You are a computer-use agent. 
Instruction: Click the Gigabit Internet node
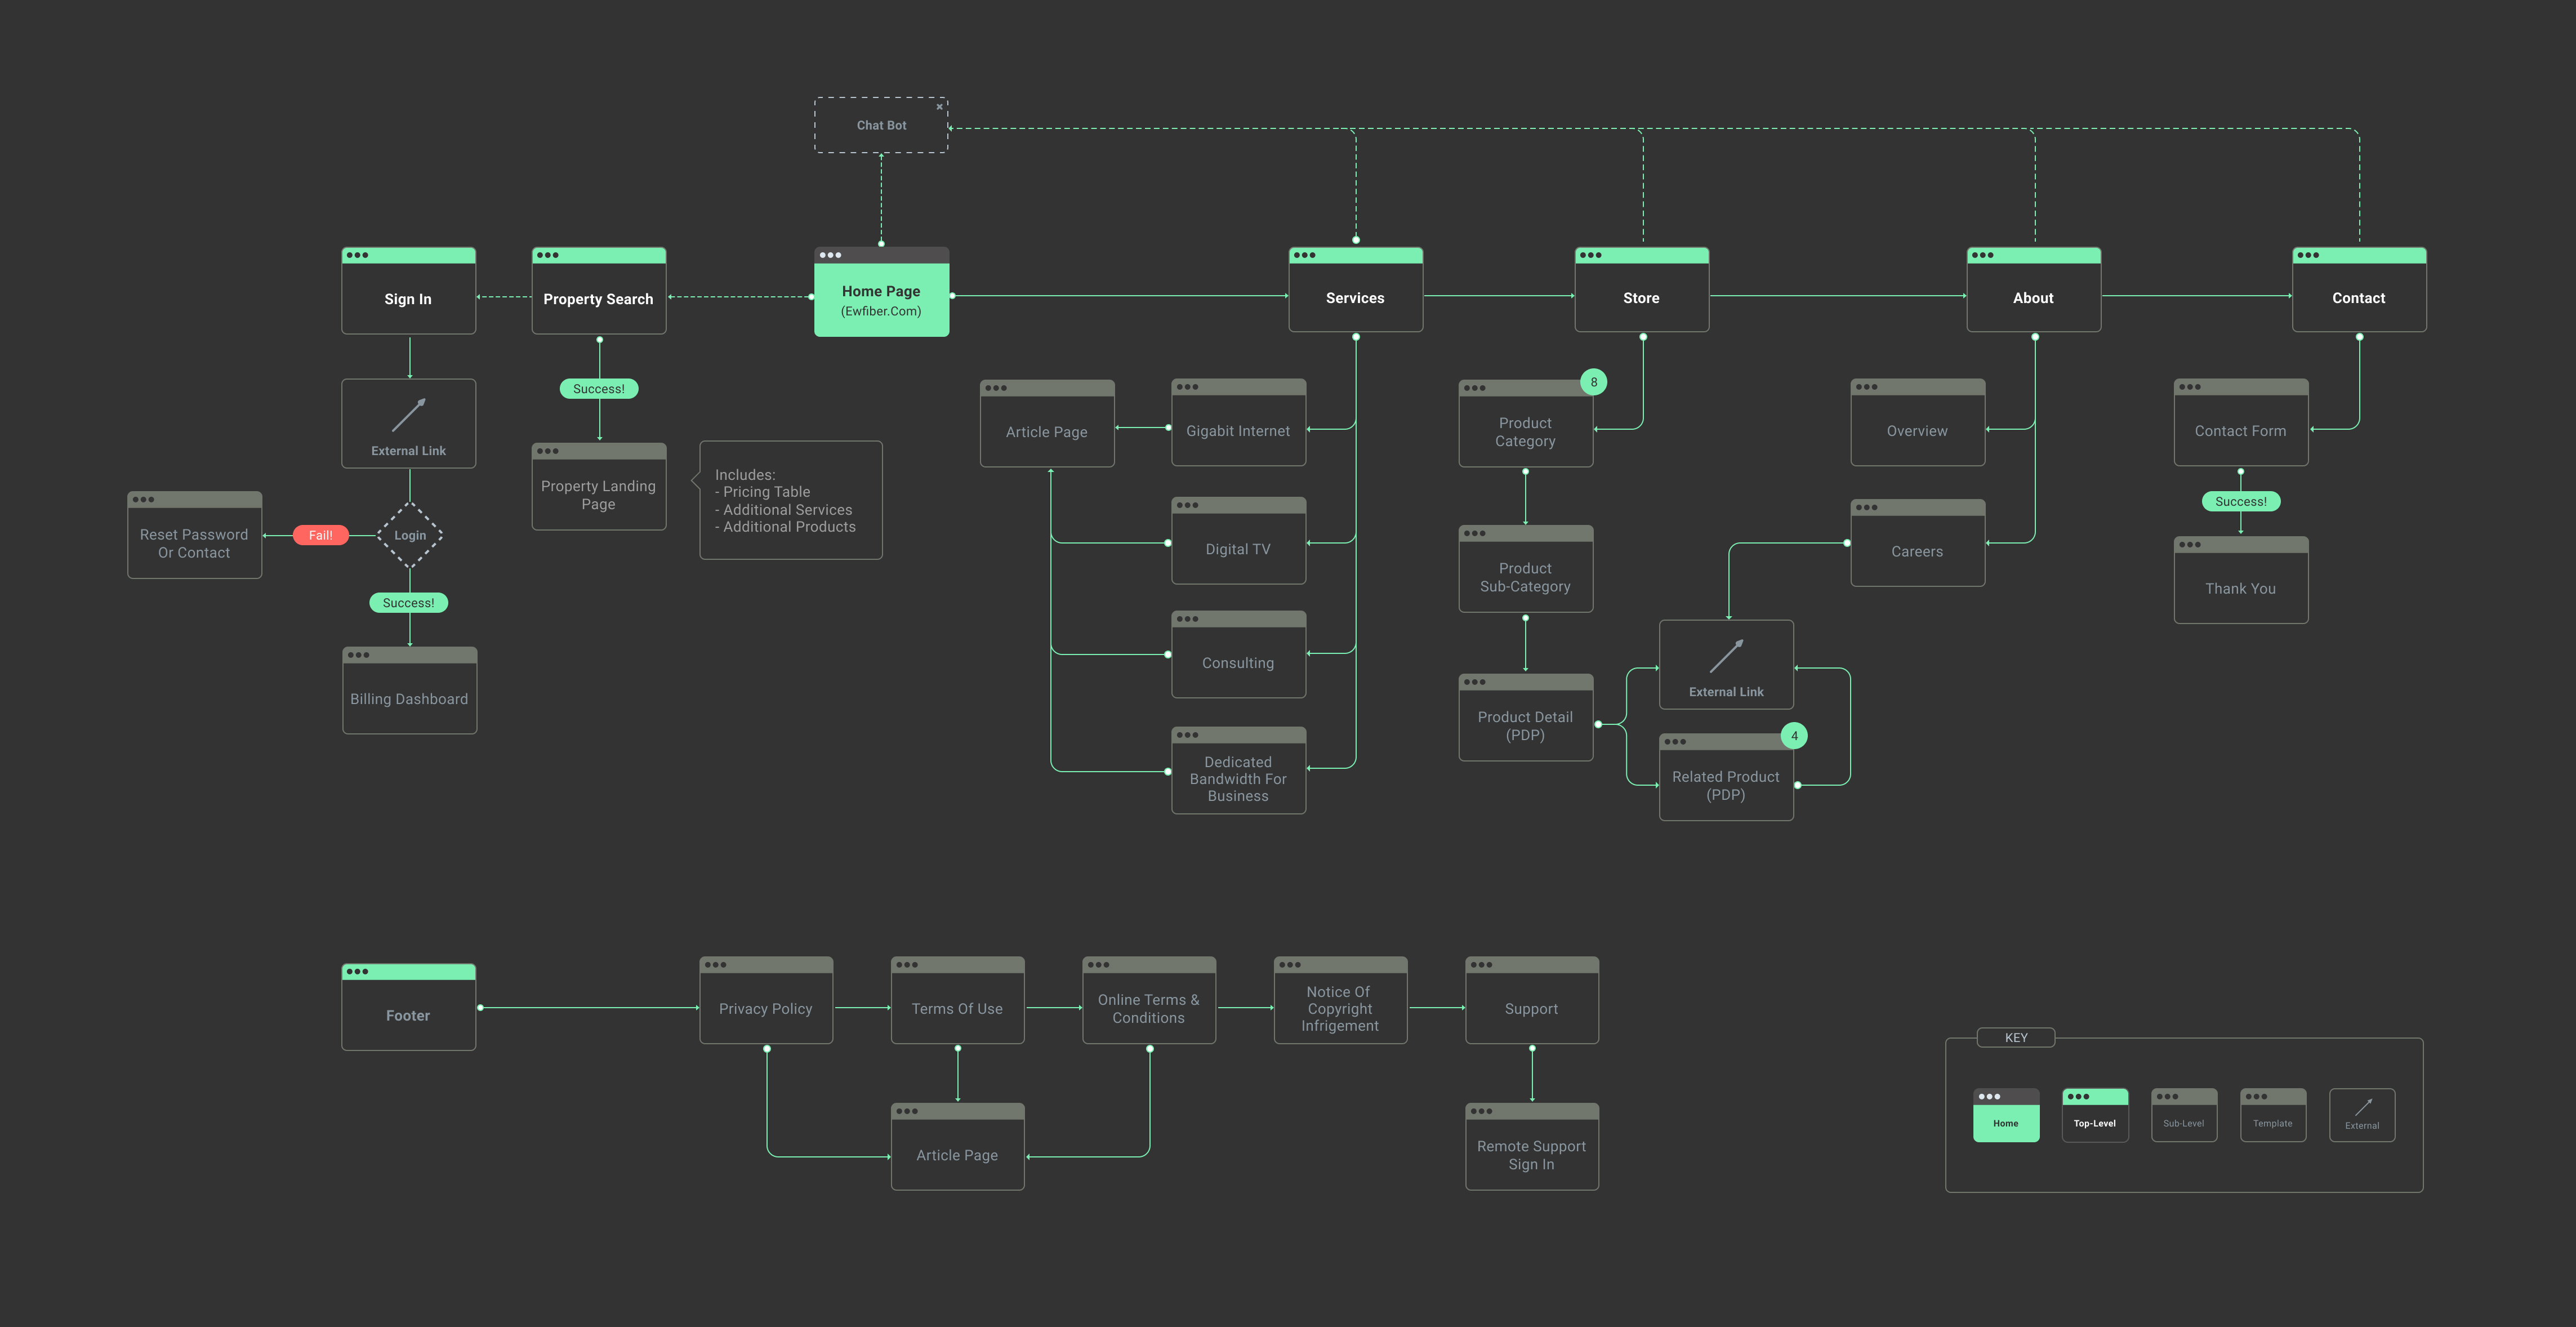(x=1239, y=422)
